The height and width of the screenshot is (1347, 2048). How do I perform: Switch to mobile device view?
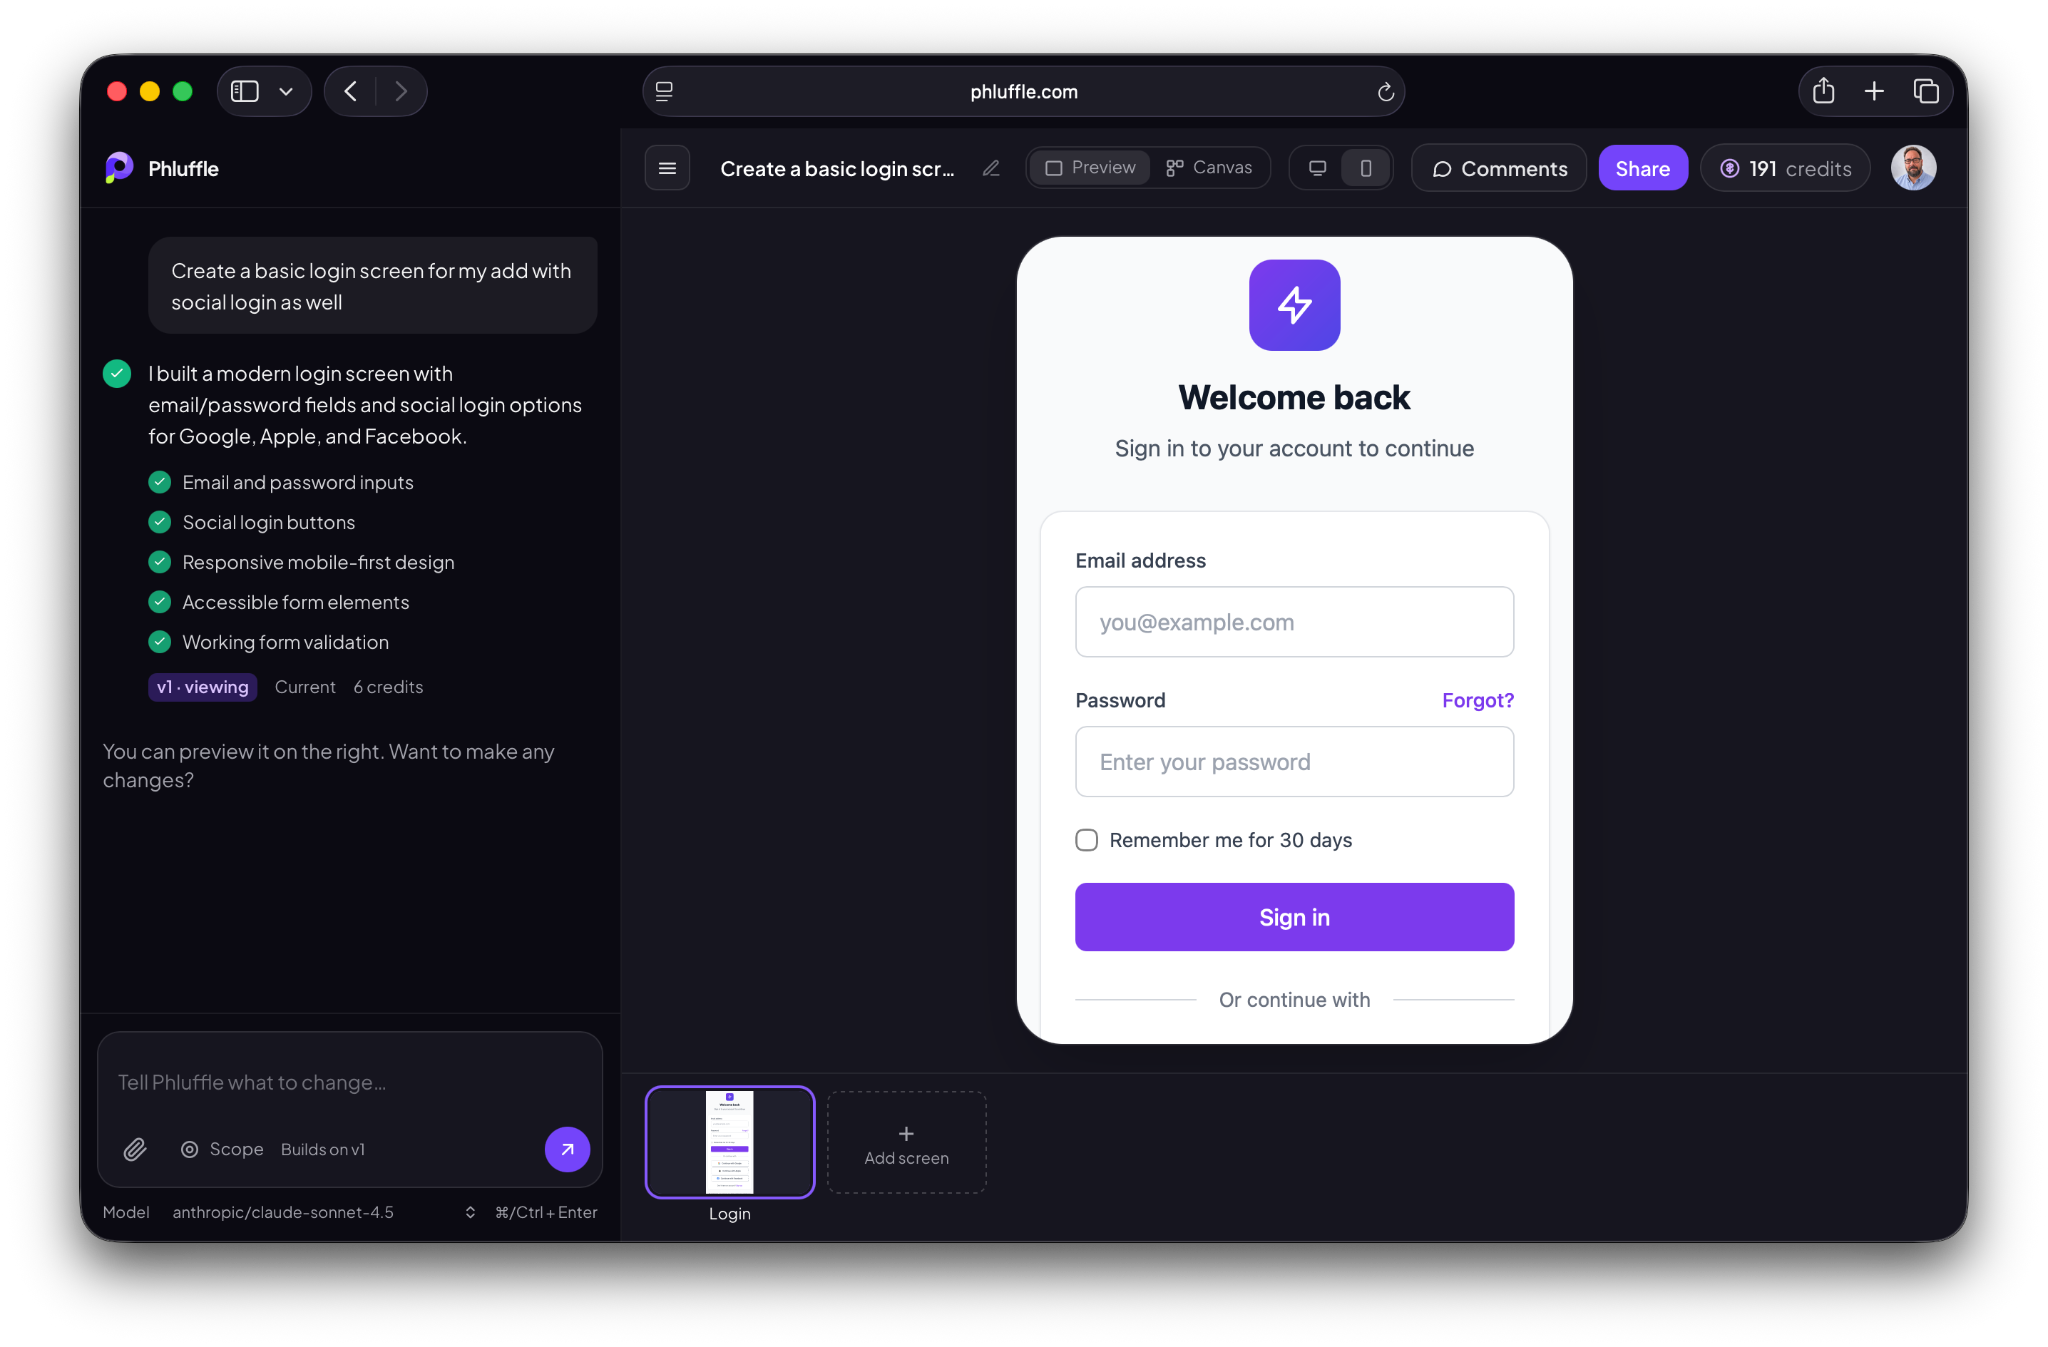click(1365, 168)
